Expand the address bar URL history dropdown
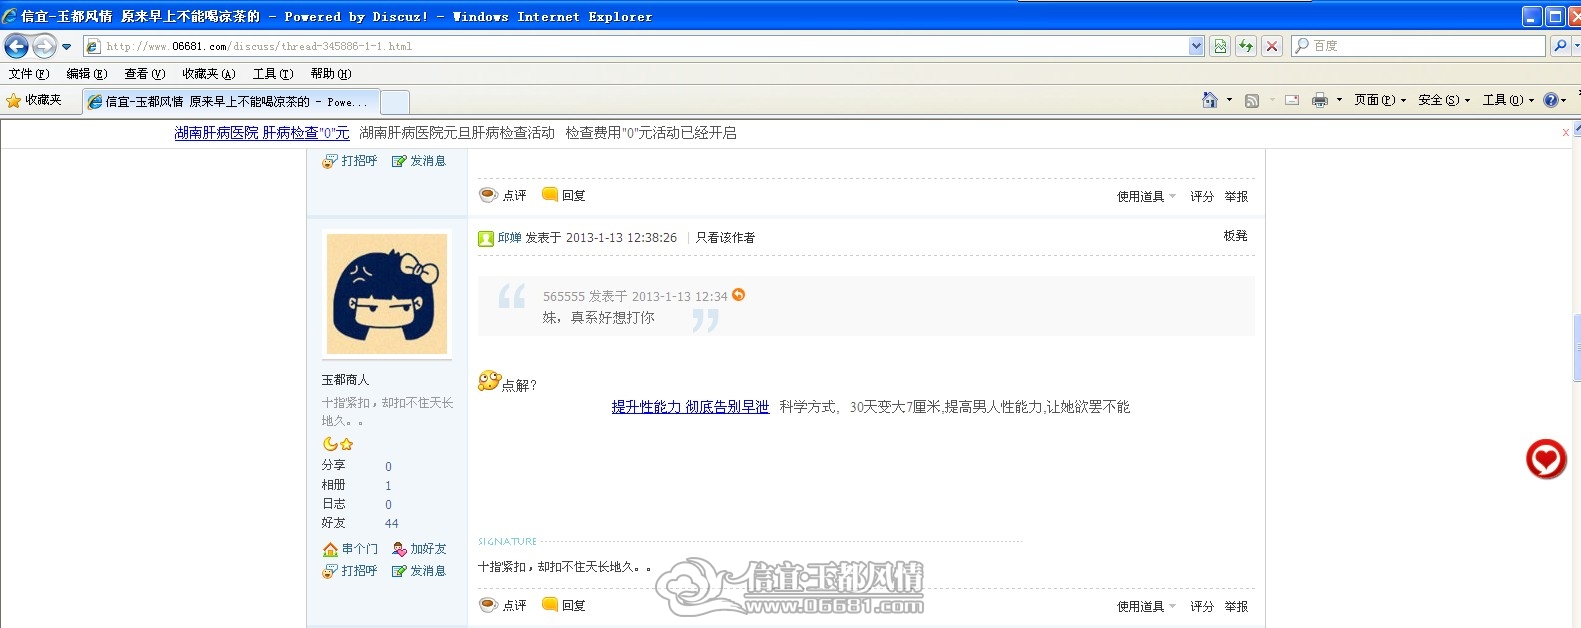 [x=1196, y=46]
